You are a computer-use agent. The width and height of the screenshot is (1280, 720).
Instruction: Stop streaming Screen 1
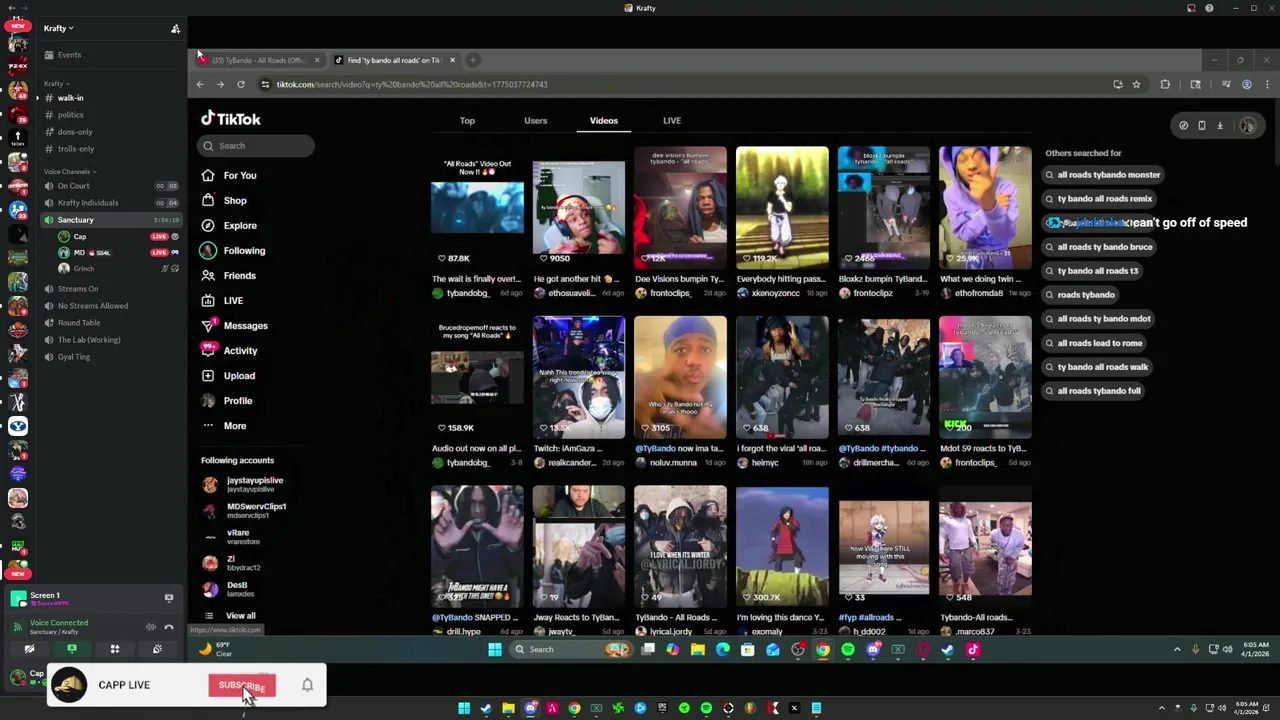169,597
